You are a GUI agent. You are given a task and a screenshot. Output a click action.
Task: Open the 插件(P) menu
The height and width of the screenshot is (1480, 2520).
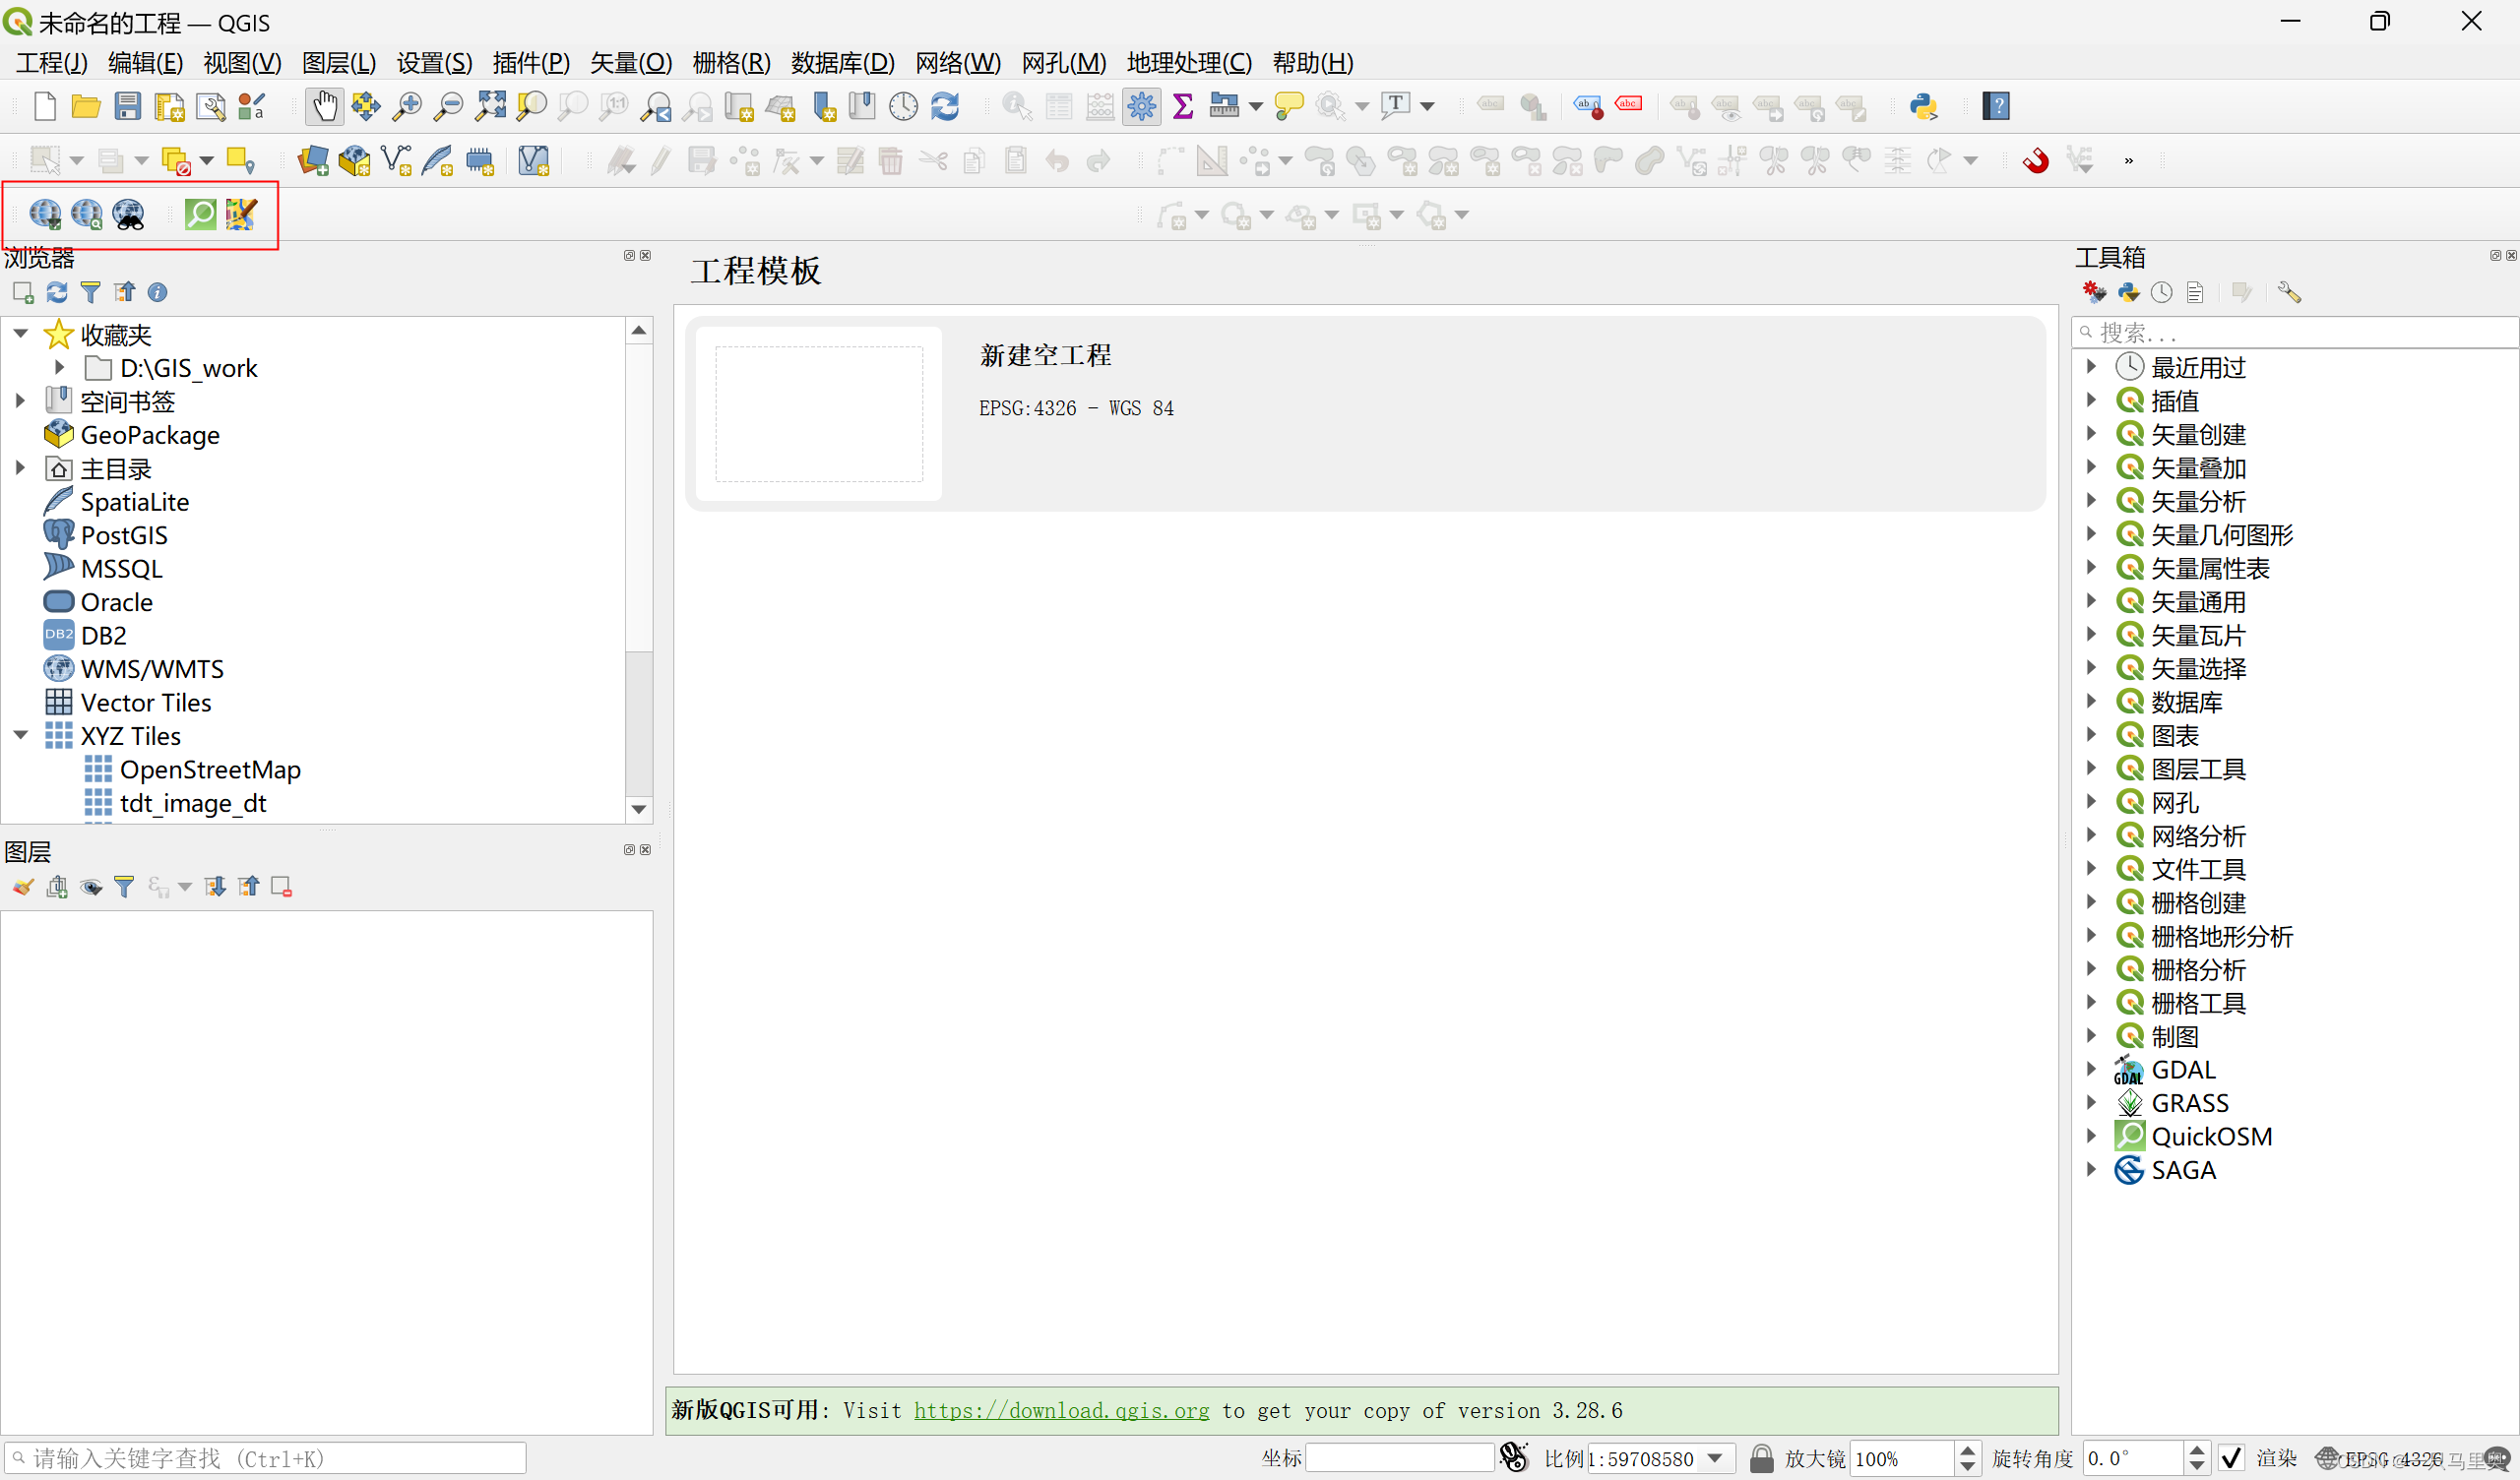click(x=530, y=62)
